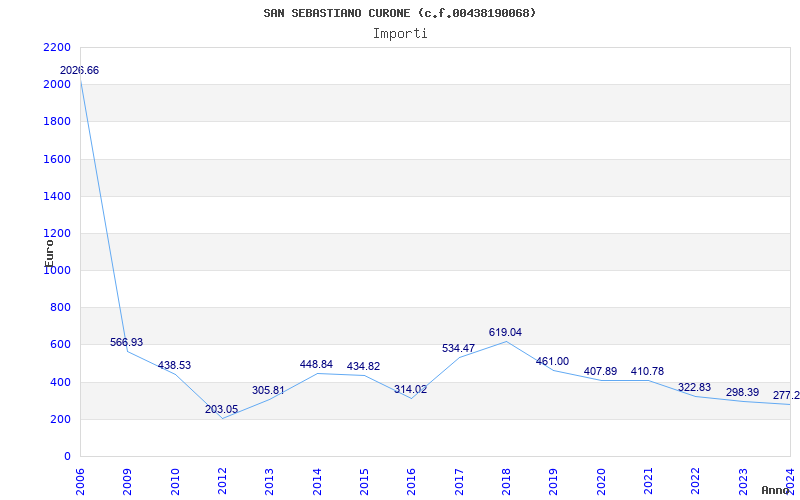The height and width of the screenshot is (500, 800).
Task: Select the 448.84 value label
Action: [x=316, y=364]
